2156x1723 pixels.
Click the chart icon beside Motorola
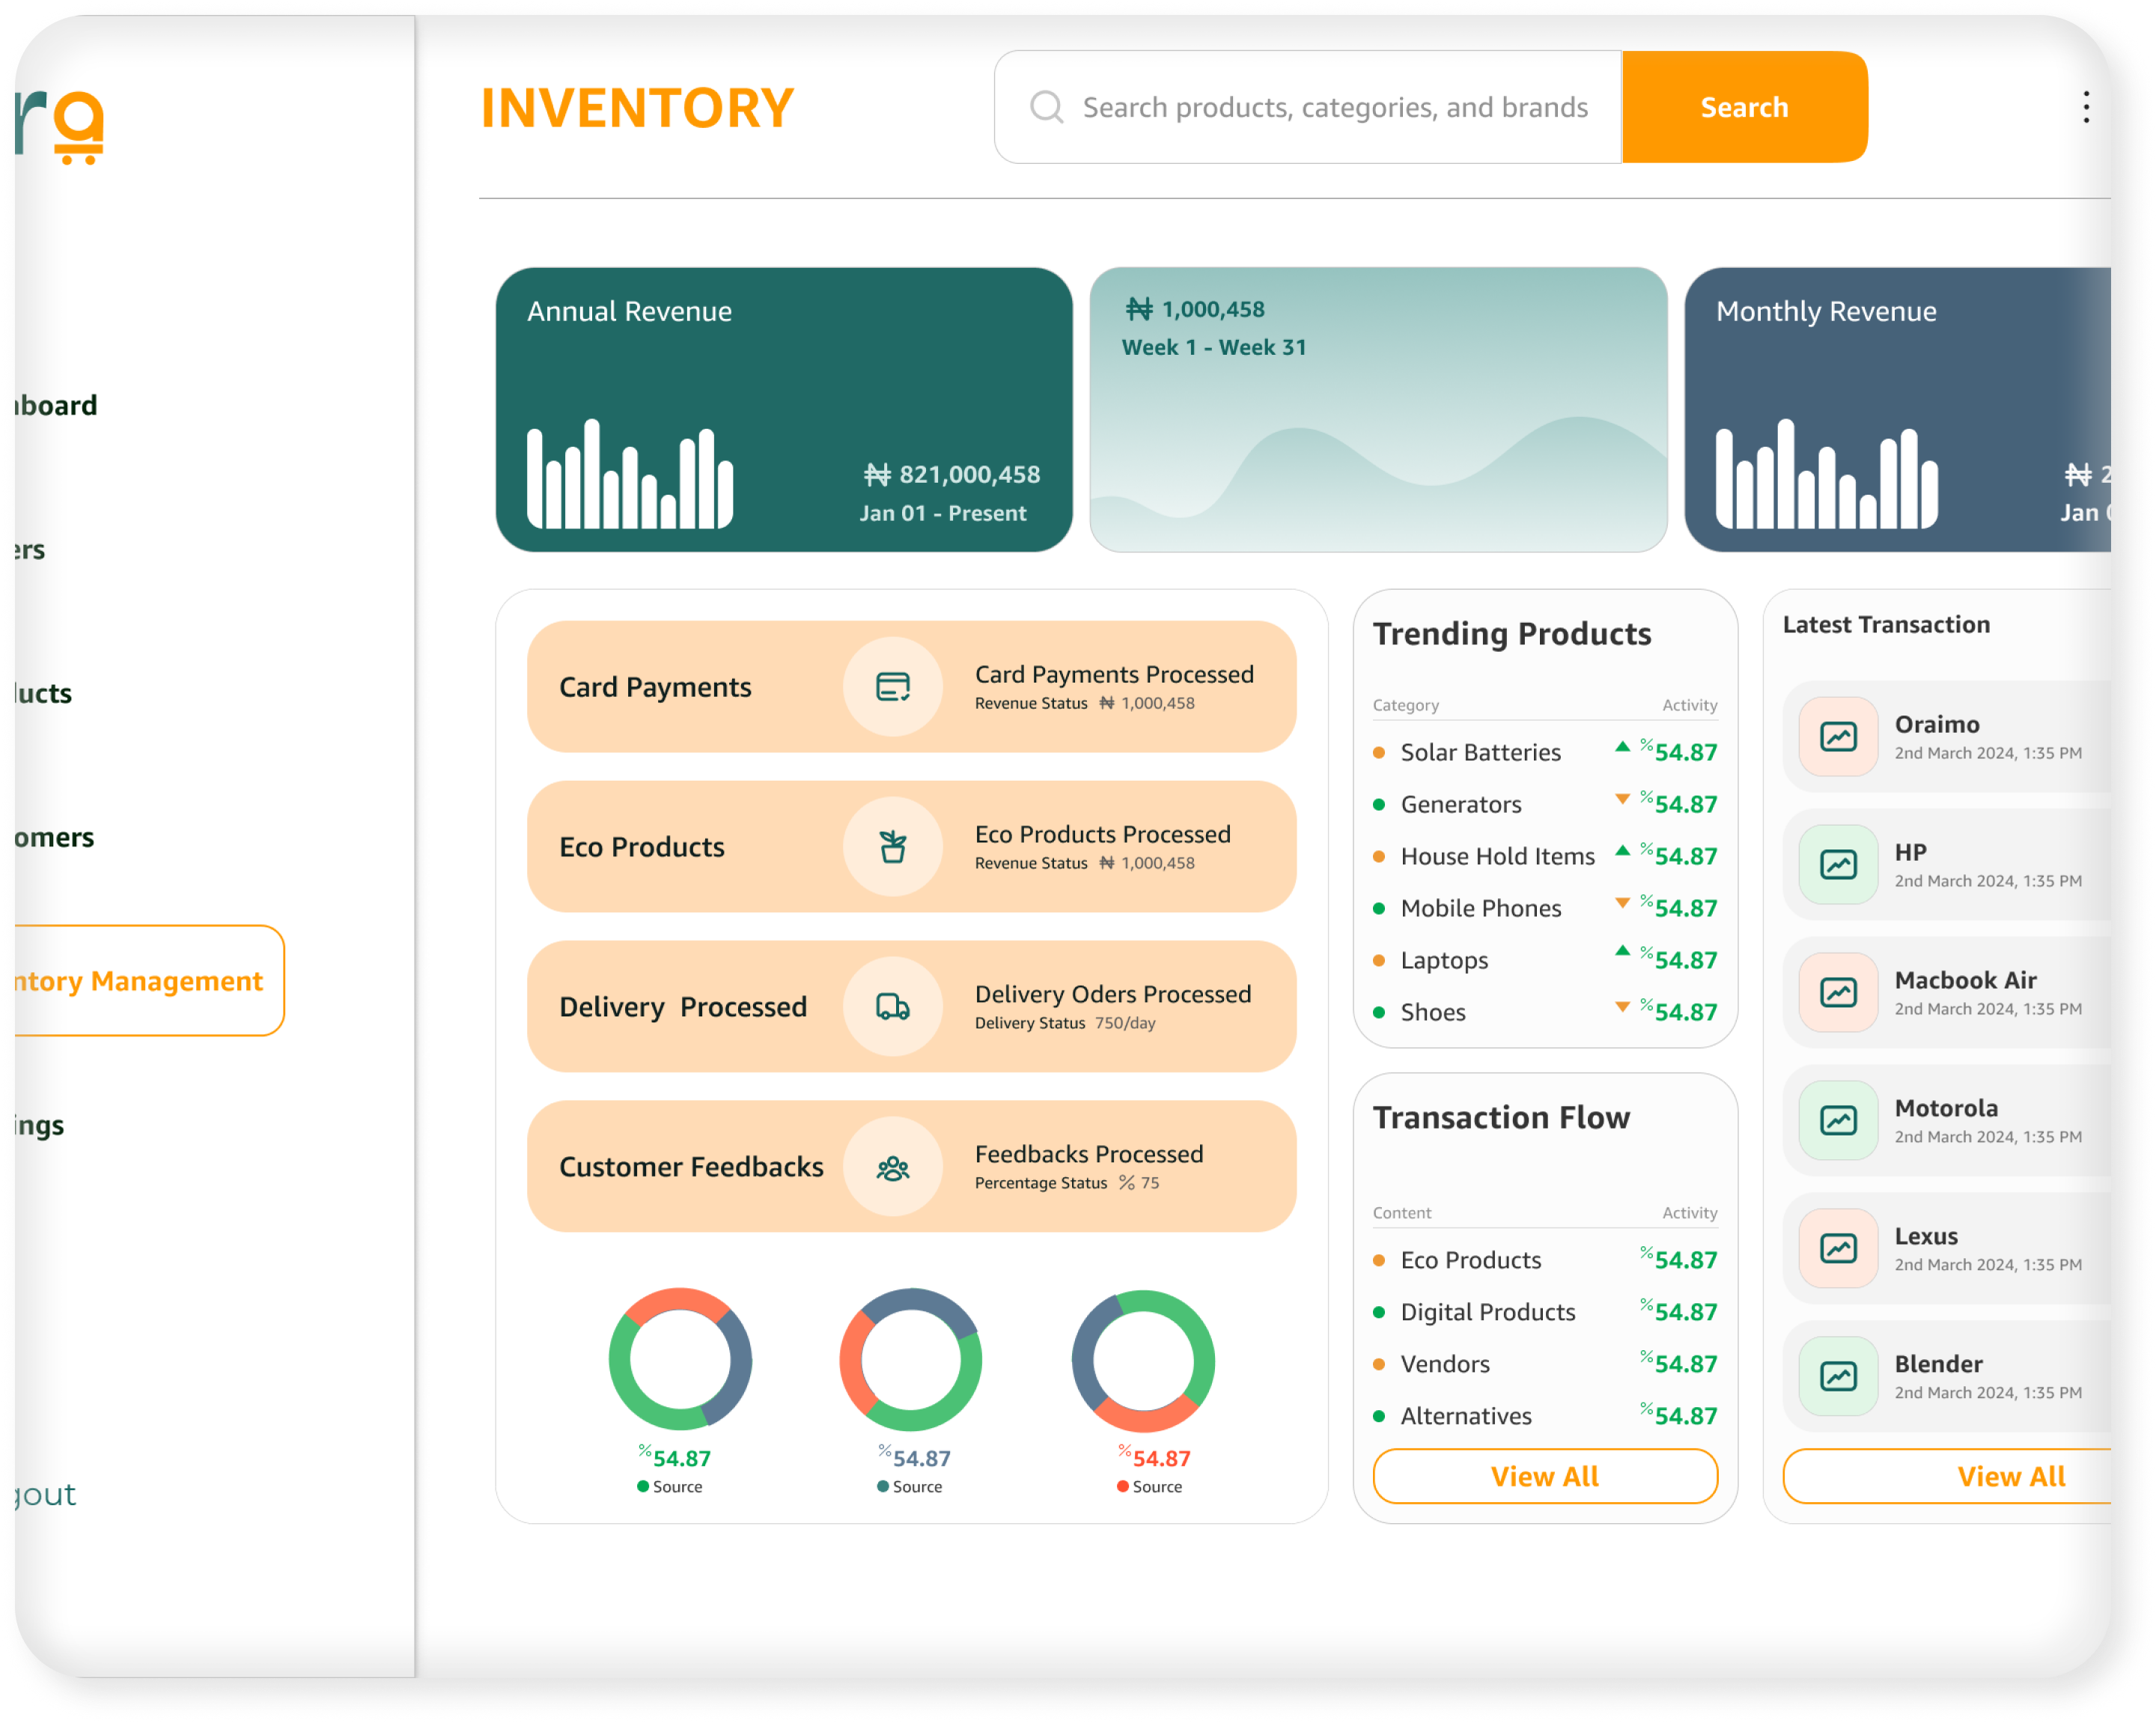(x=1838, y=1121)
